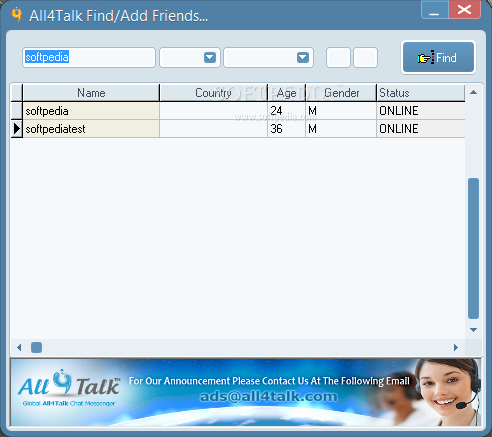Click the row selector of the softpedia row
Screen dimensions: 492x437
pyautogui.click(x=17, y=111)
